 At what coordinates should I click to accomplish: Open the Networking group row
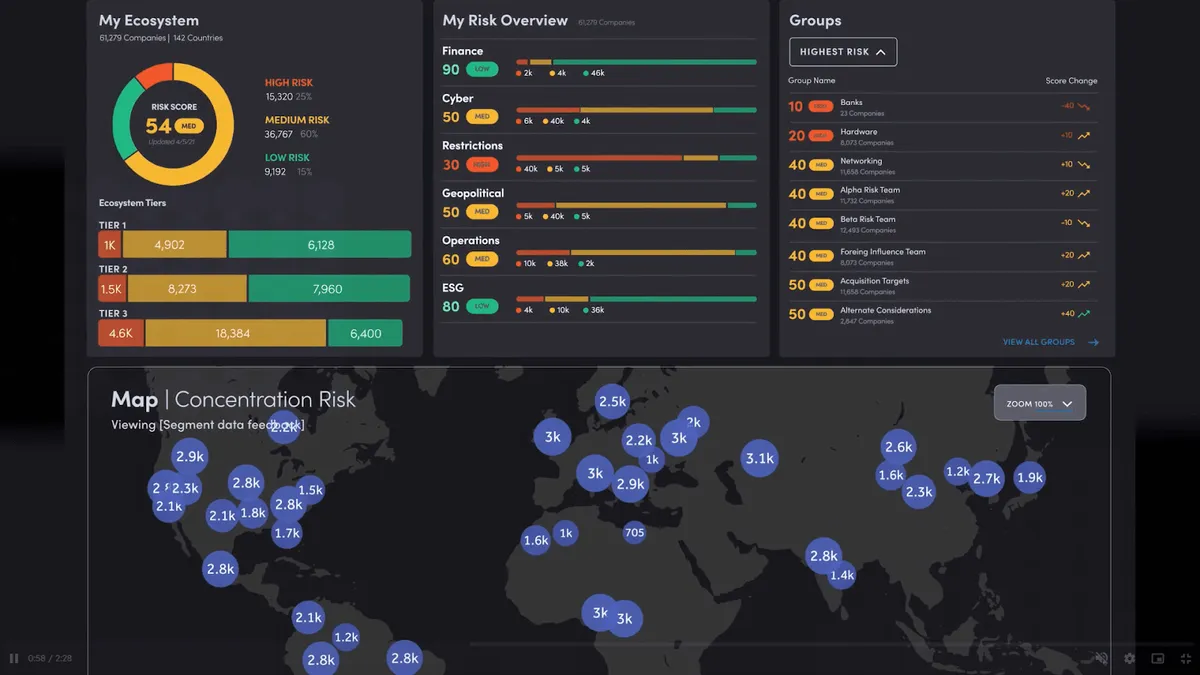click(x=943, y=165)
